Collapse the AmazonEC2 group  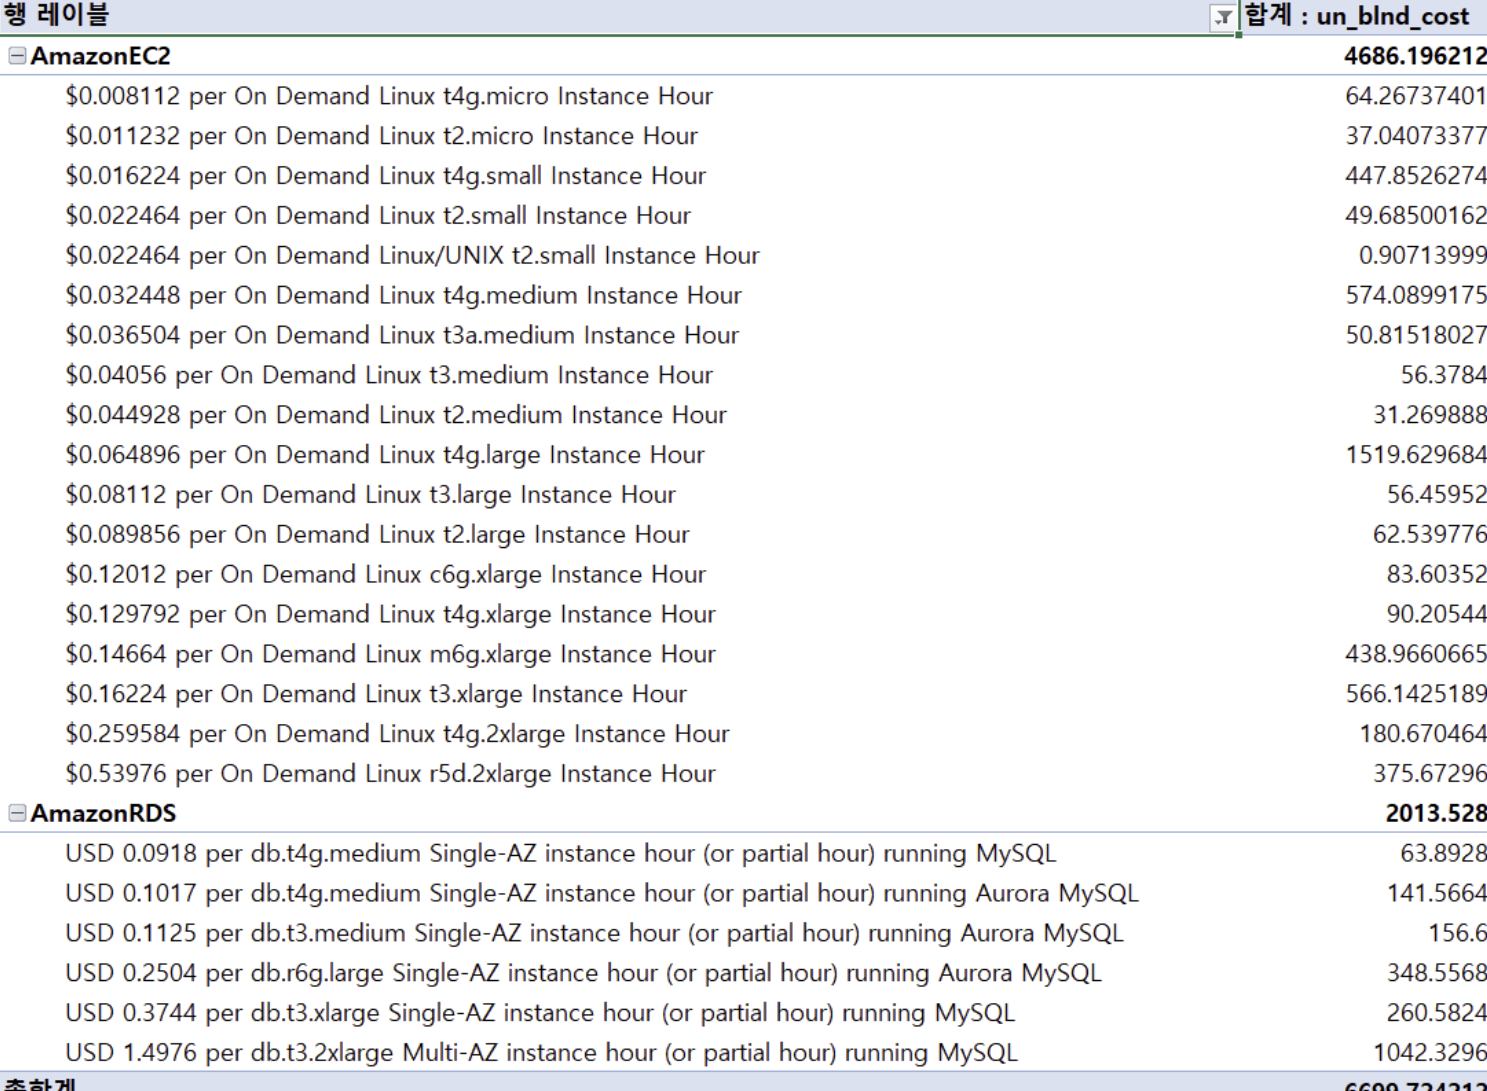point(17,56)
